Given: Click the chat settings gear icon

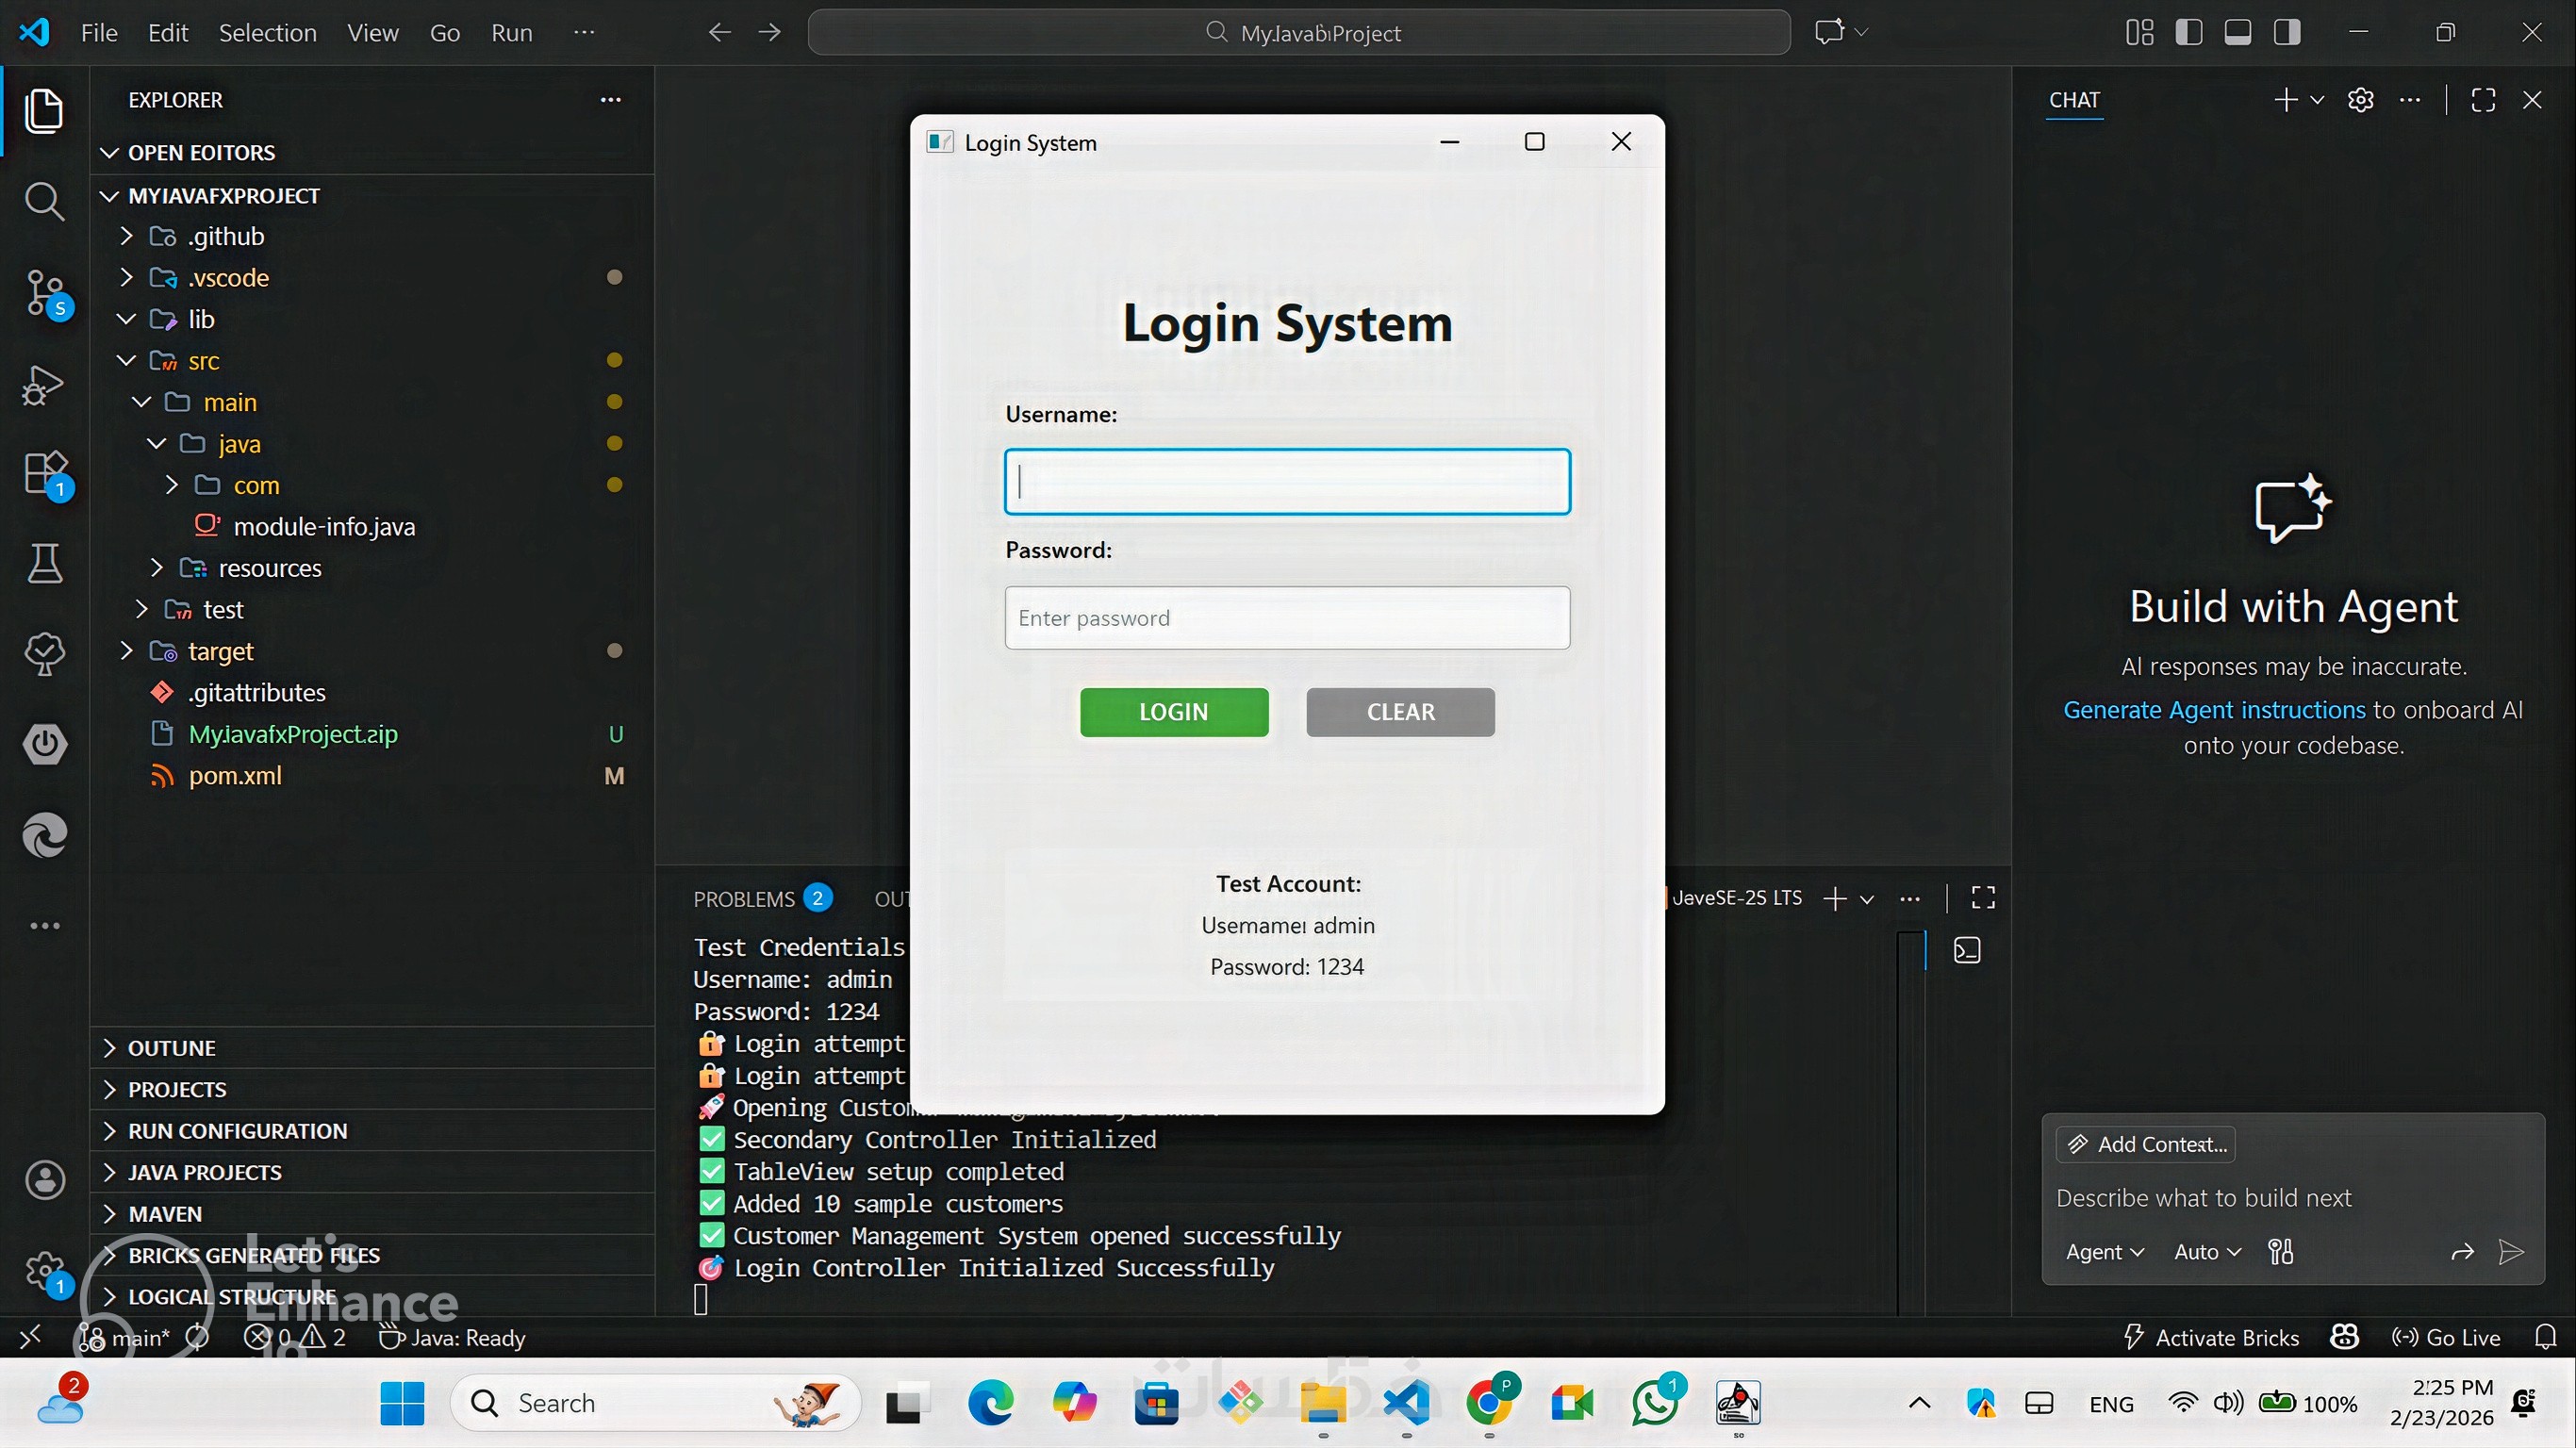Looking at the screenshot, I should 2360,100.
